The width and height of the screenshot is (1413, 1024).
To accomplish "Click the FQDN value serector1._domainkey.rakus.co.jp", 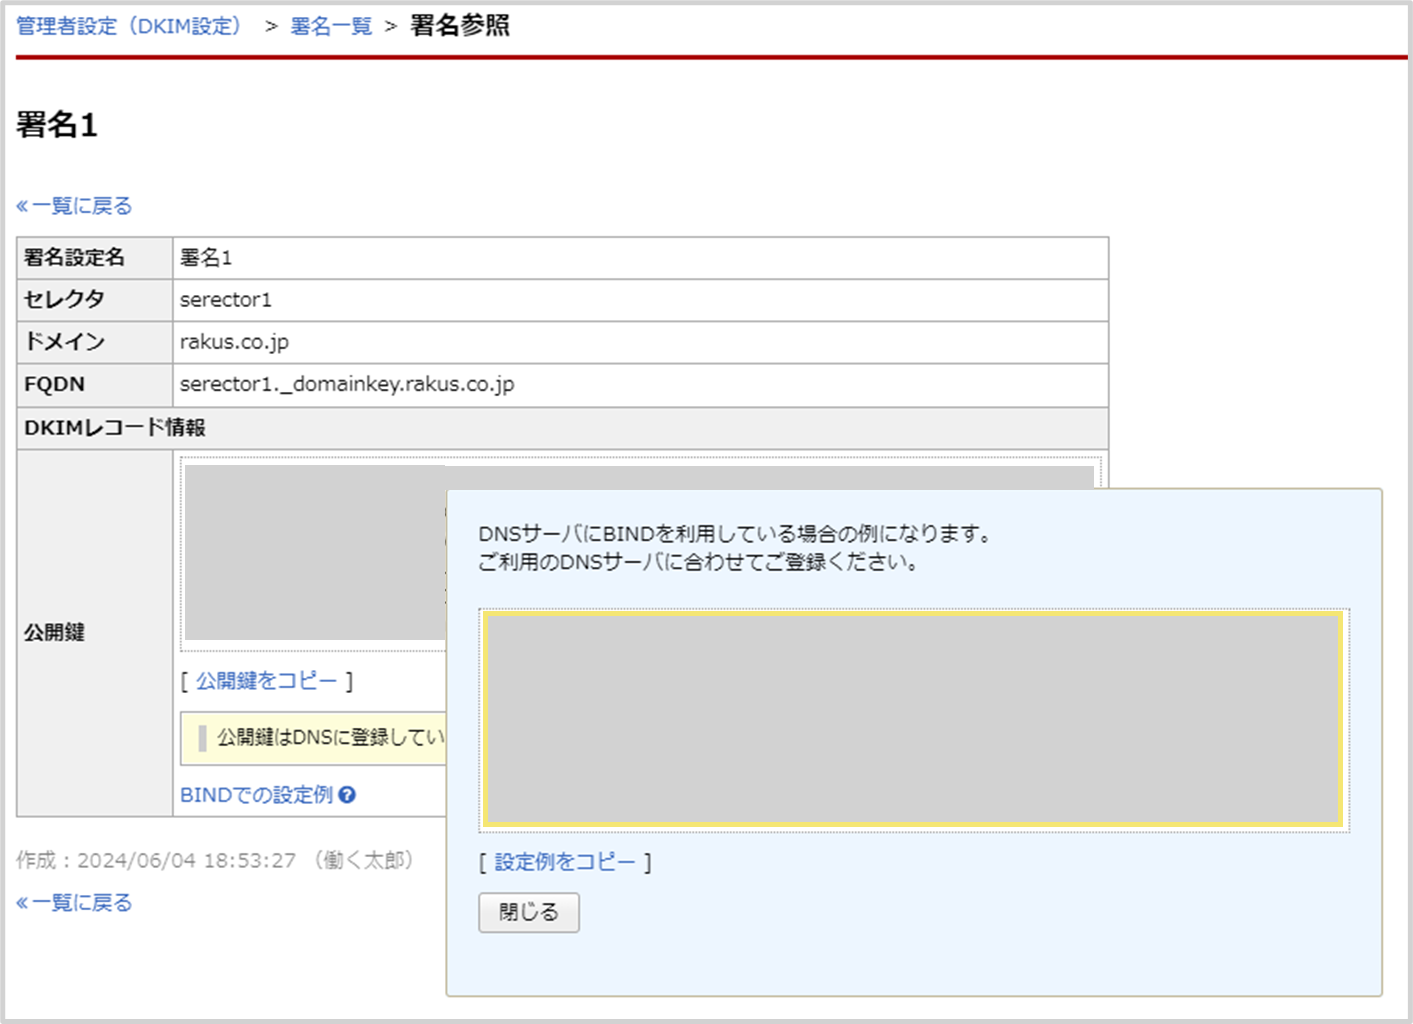I will coord(345,384).
